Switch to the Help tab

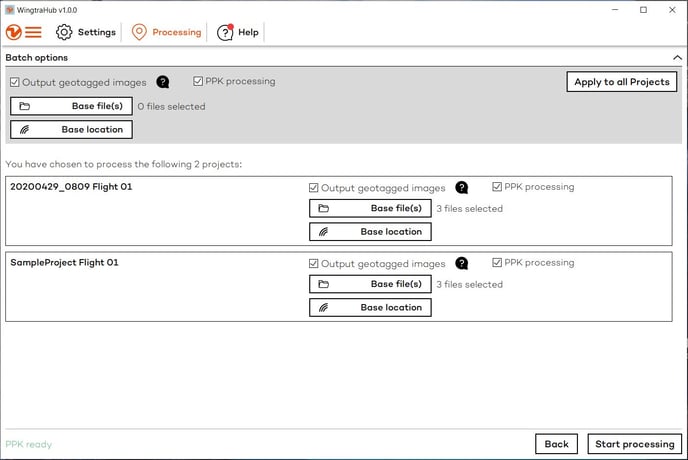tap(248, 32)
